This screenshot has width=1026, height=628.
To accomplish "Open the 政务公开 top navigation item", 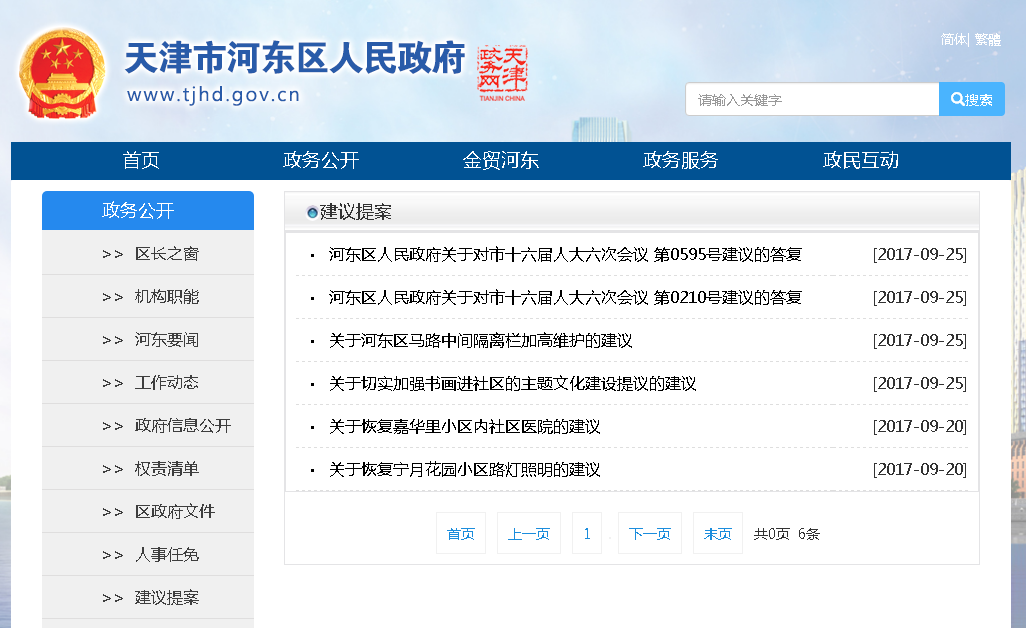I will coord(321,161).
